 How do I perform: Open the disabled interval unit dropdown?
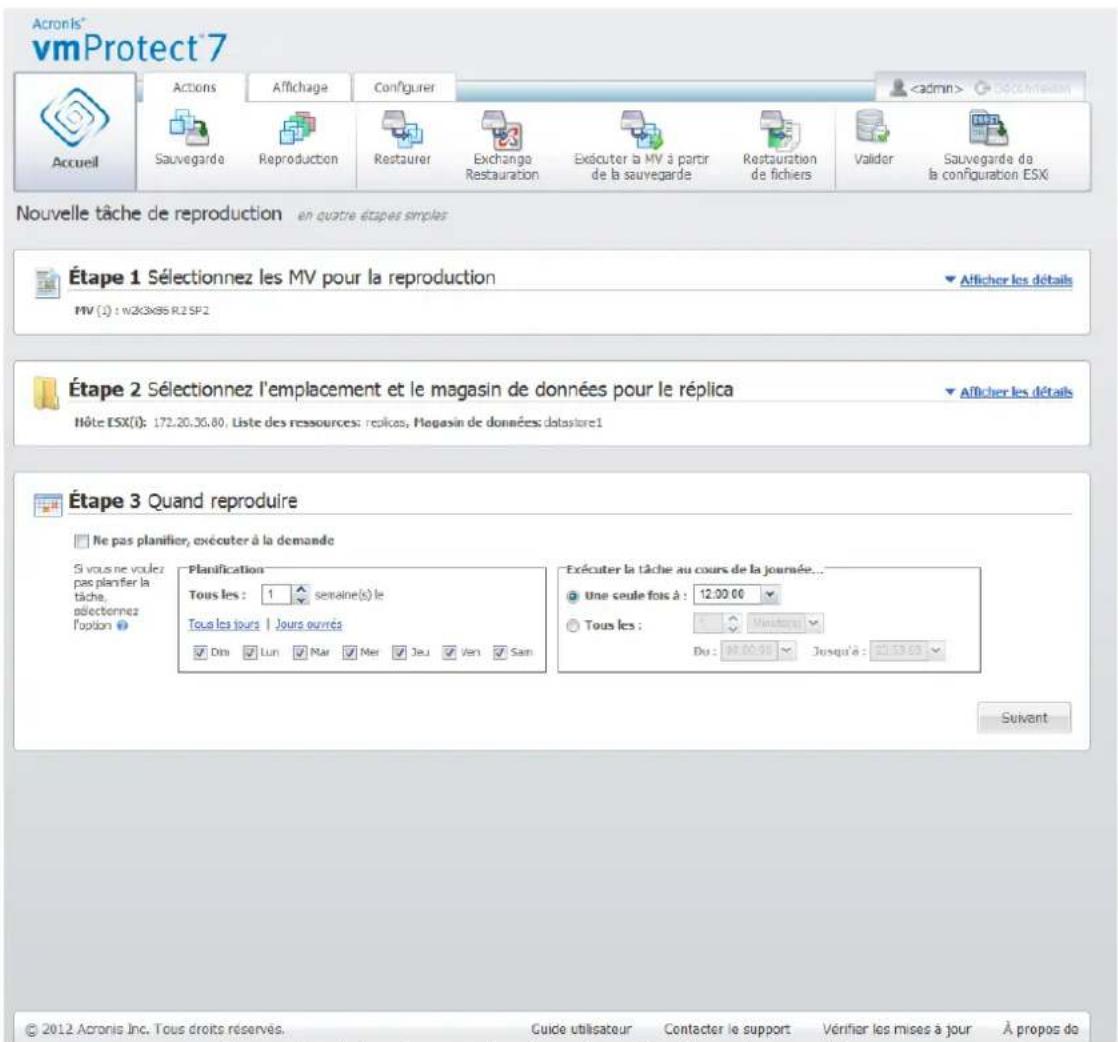coord(813,623)
